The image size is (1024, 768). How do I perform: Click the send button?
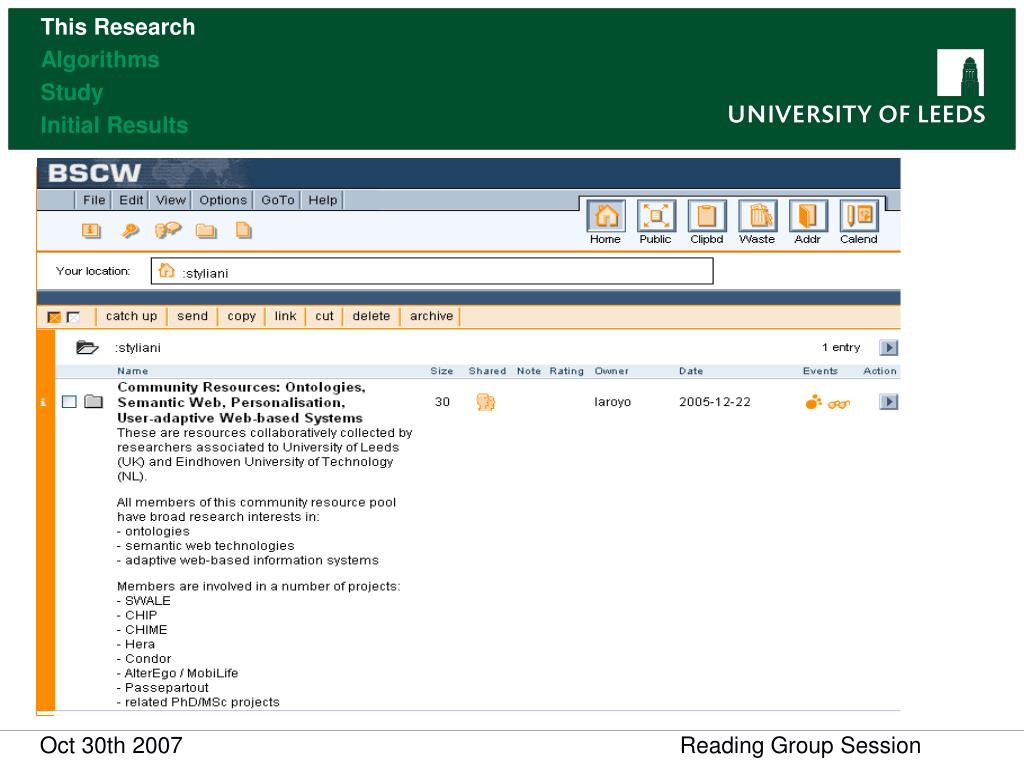click(x=192, y=316)
